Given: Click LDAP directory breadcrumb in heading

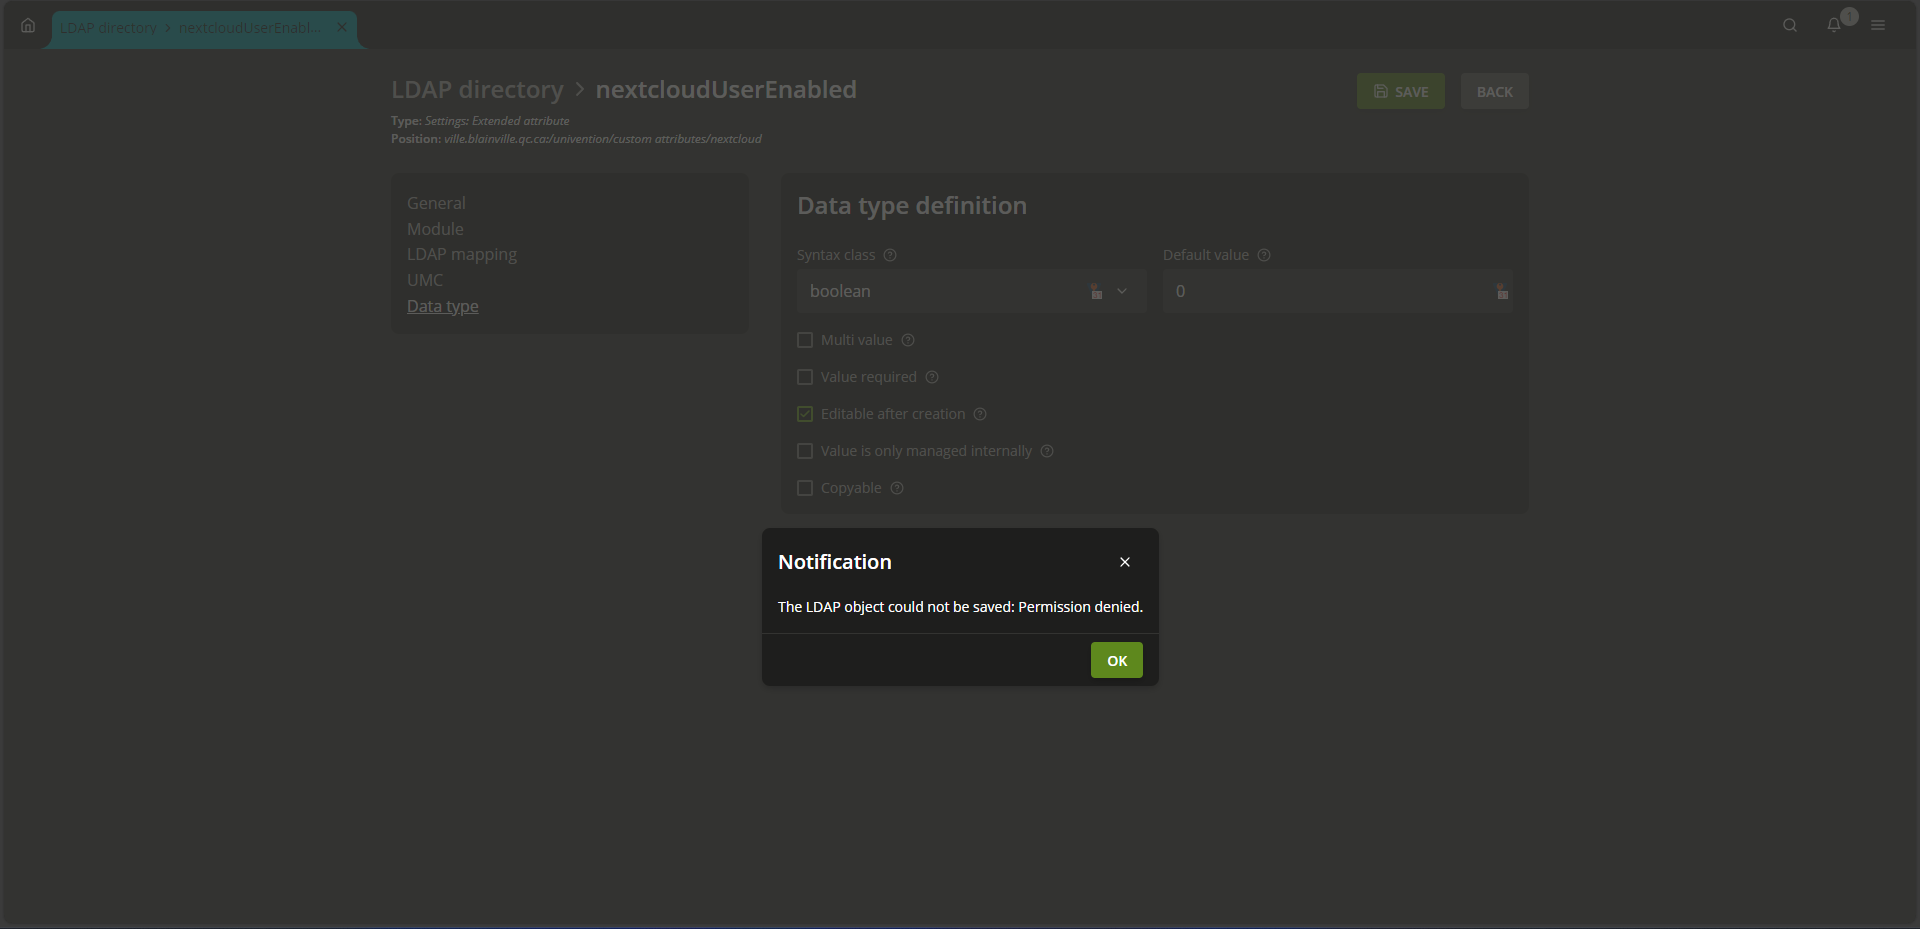Looking at the screenshot, I should tap(477, 89).
